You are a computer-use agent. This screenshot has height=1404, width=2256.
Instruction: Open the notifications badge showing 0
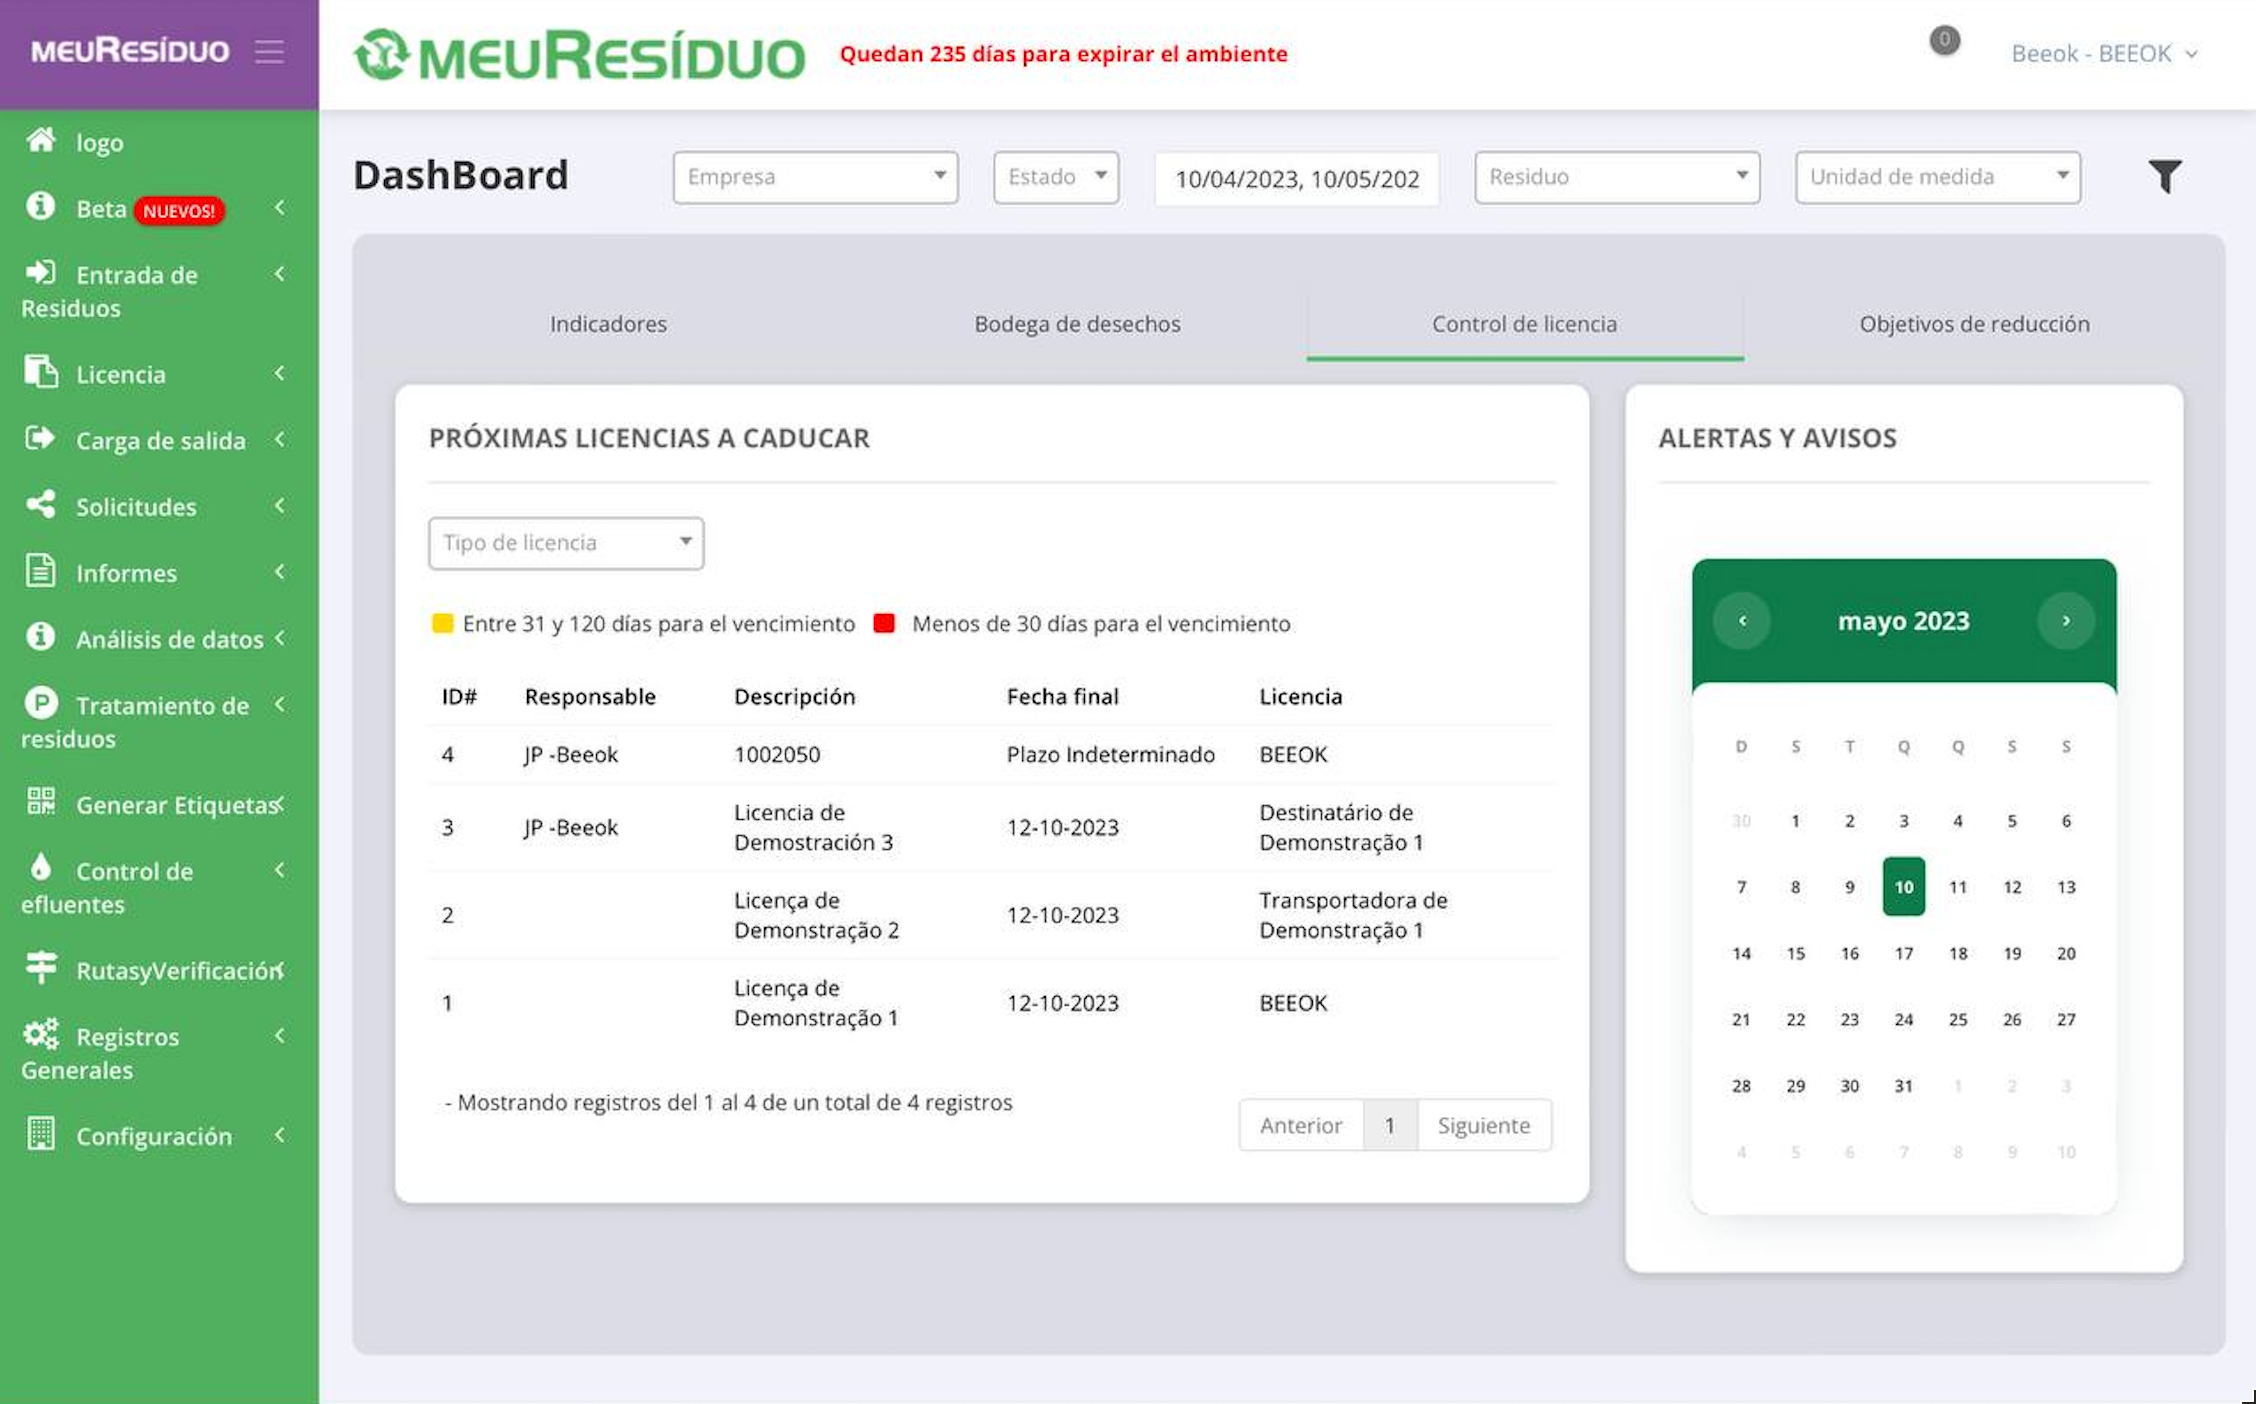click(x=1944, y=40)
